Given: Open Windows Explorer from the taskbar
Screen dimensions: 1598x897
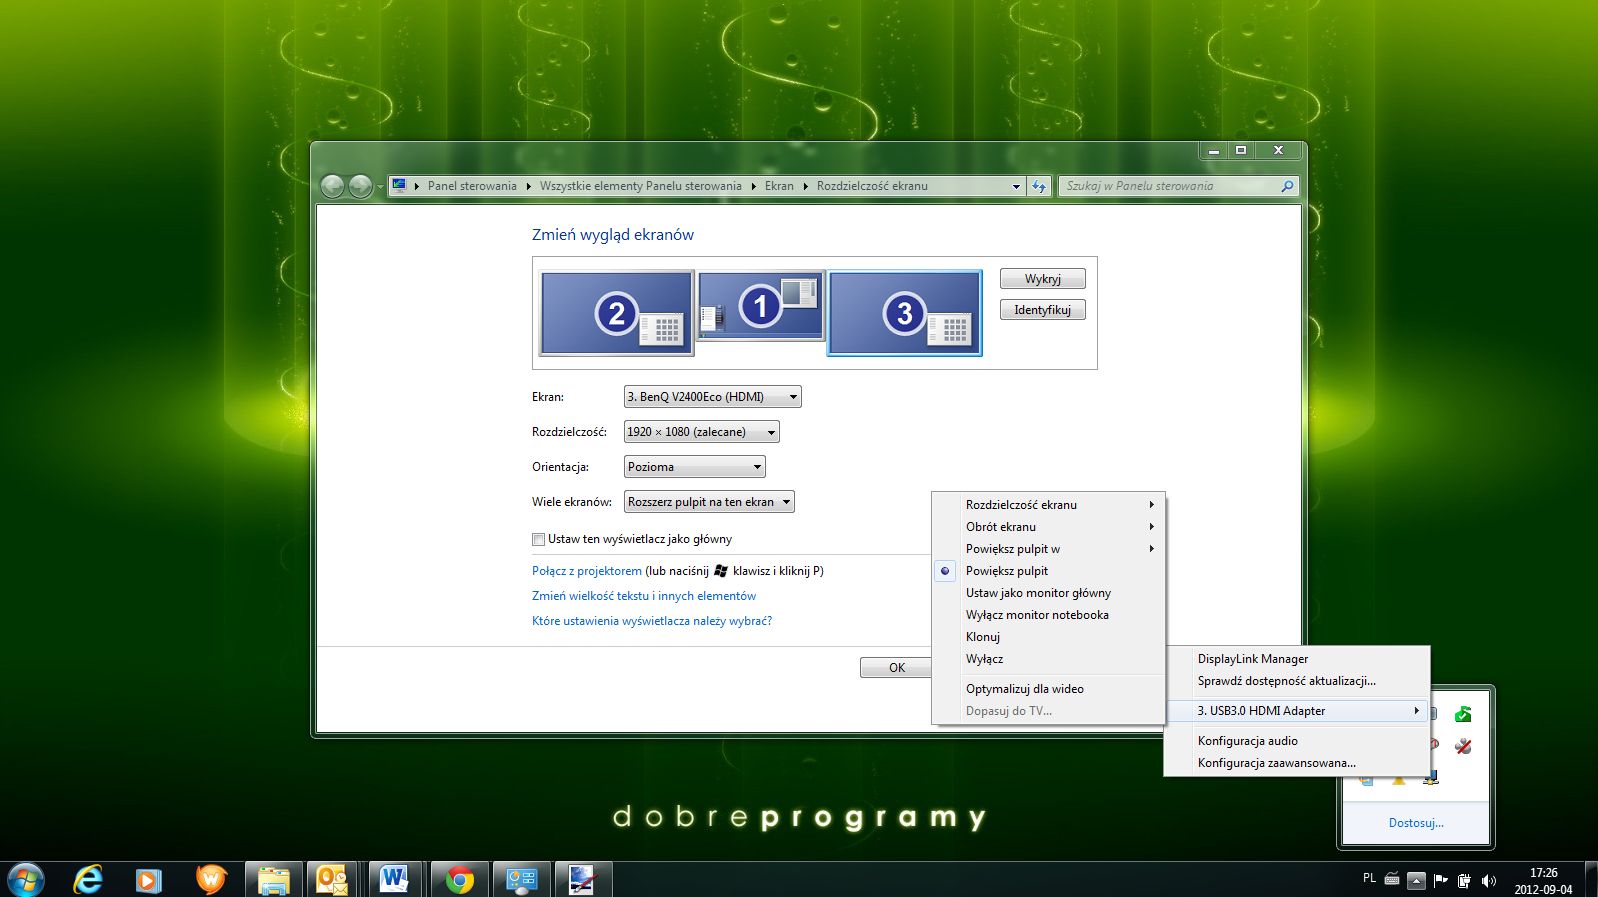Looking at the screenshot, I should [x=273, y=880].
